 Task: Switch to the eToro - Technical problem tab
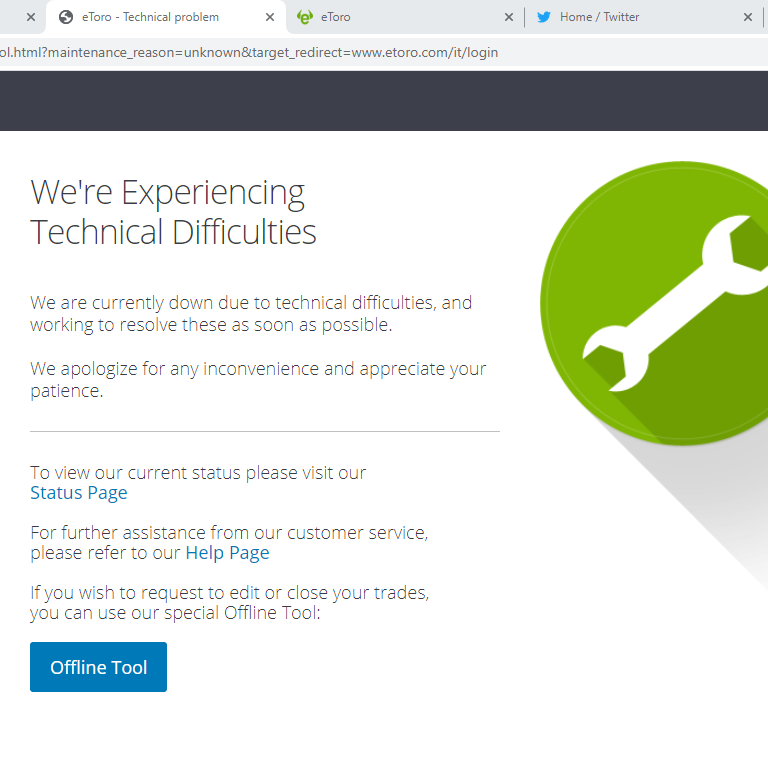(165, 17)
